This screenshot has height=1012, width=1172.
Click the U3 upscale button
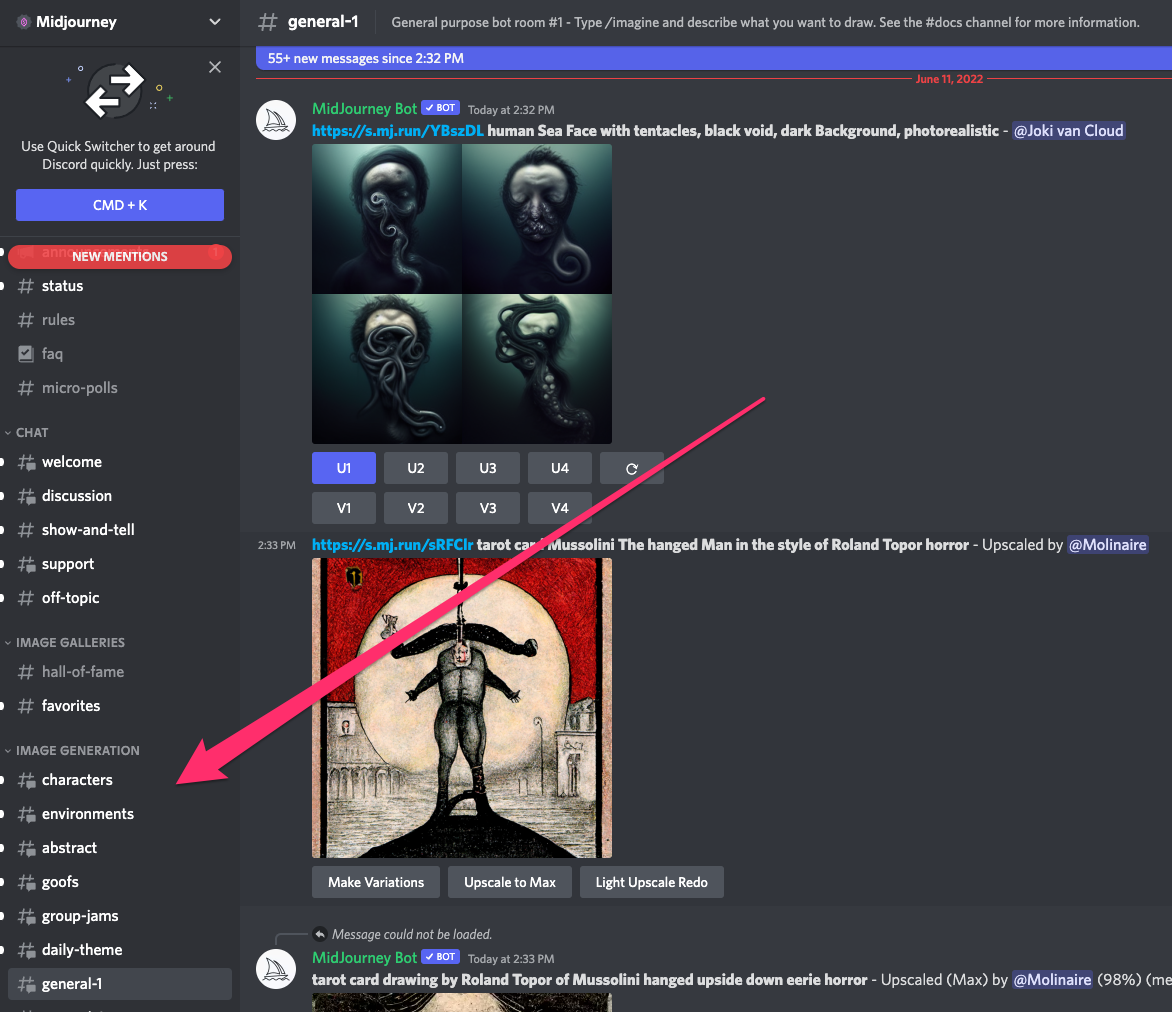click(x=488, y=468)
